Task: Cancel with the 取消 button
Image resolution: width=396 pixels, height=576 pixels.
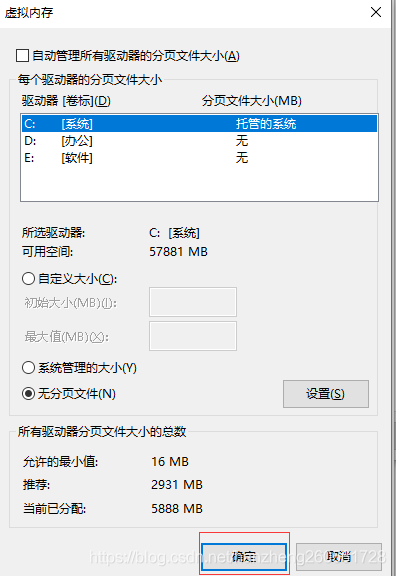Action: [339, 557]
